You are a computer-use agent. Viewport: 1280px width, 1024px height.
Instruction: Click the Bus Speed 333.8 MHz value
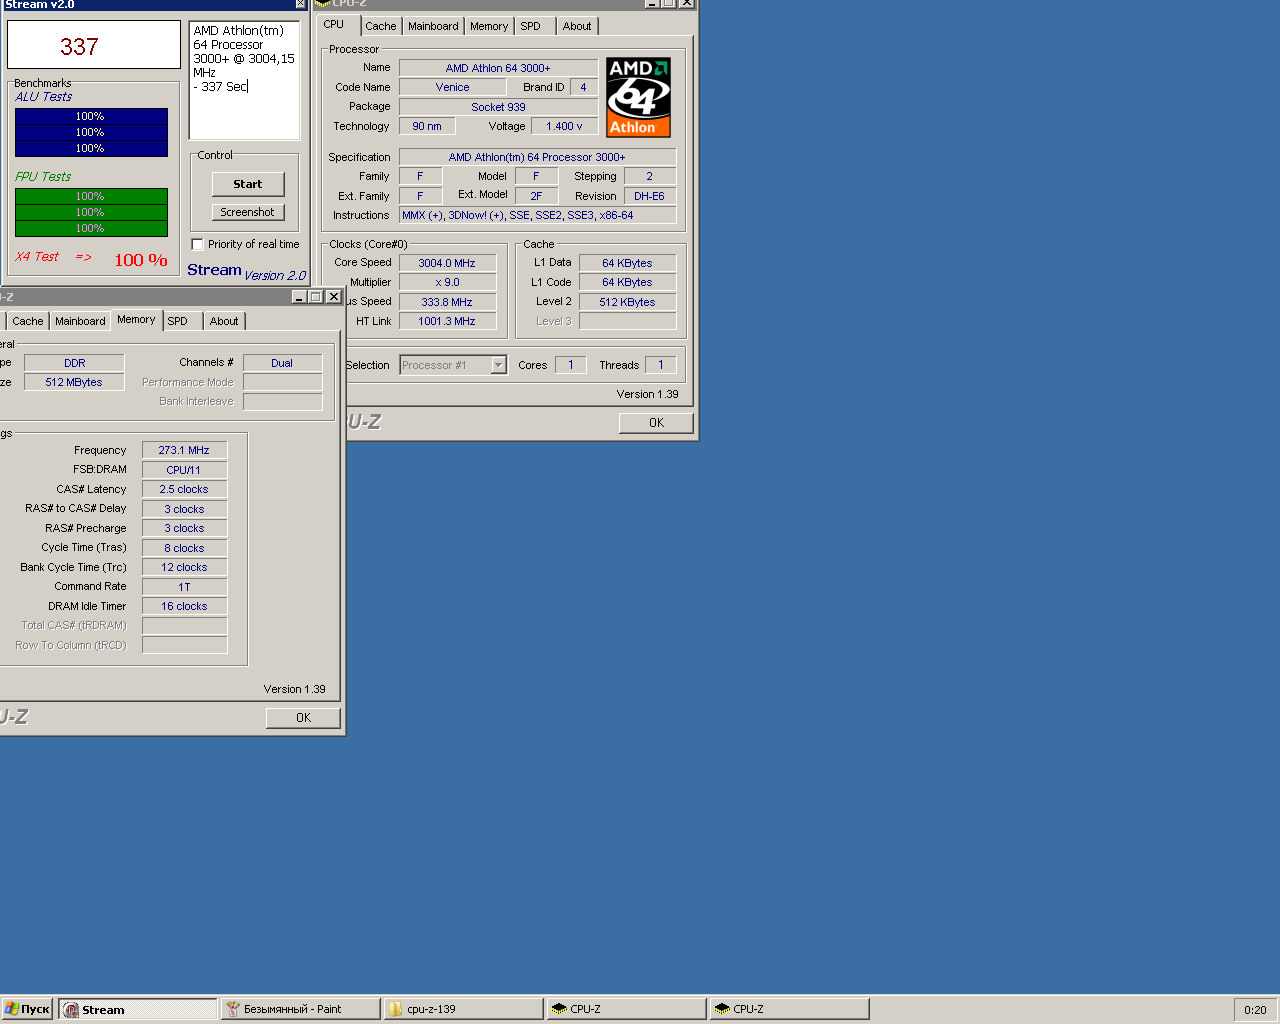(x=447, y=302)
